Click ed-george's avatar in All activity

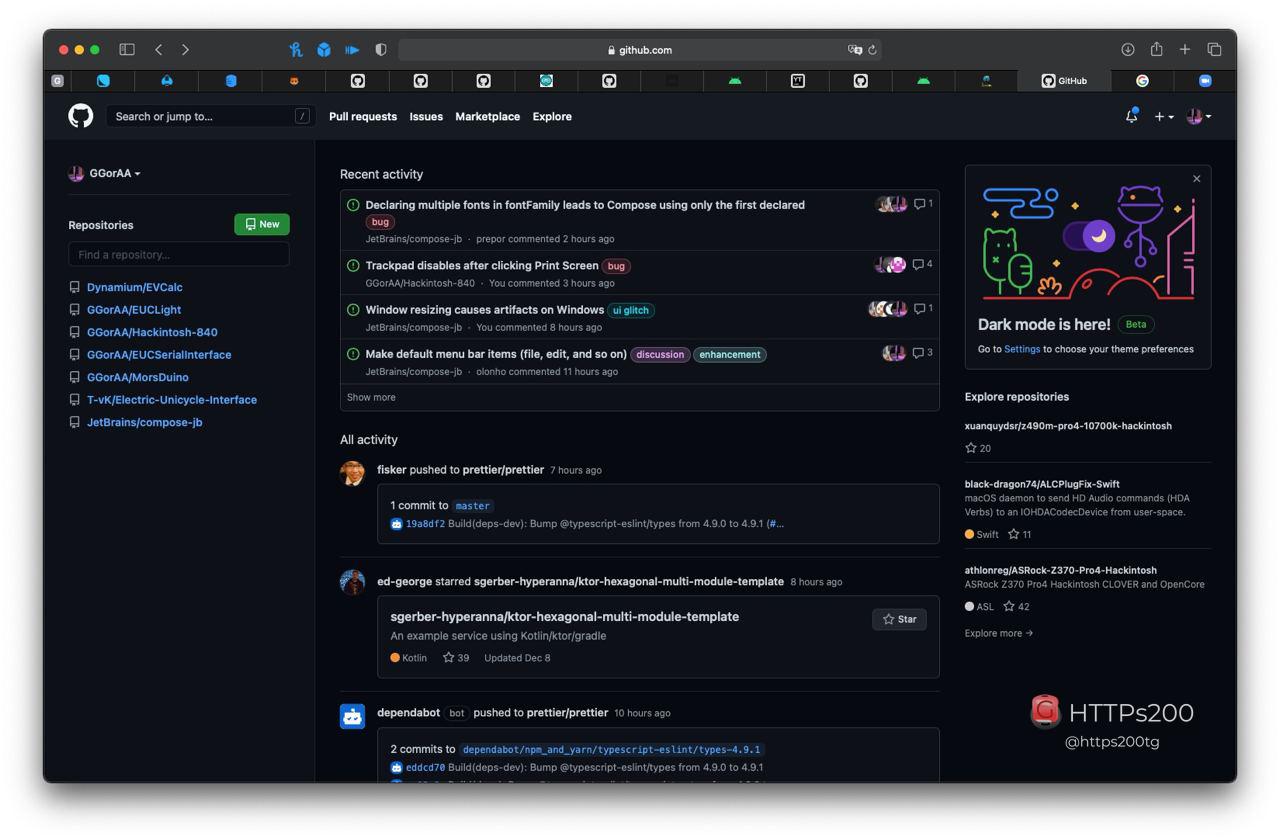coord(352,582)
